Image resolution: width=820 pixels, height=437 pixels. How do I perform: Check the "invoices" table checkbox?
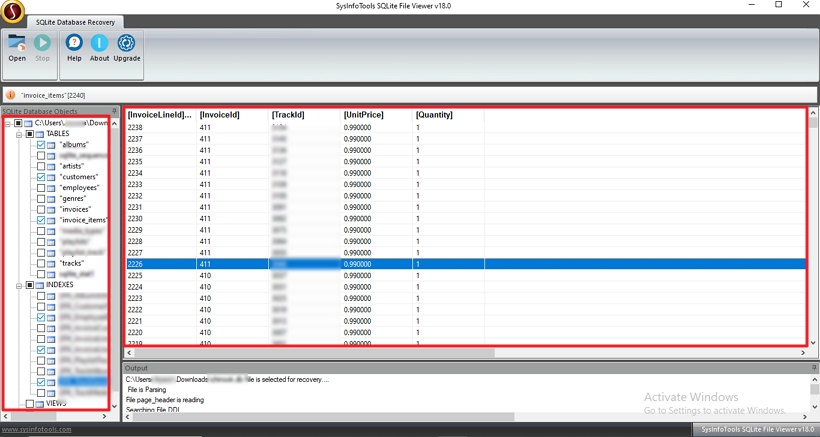click(41, 209)
